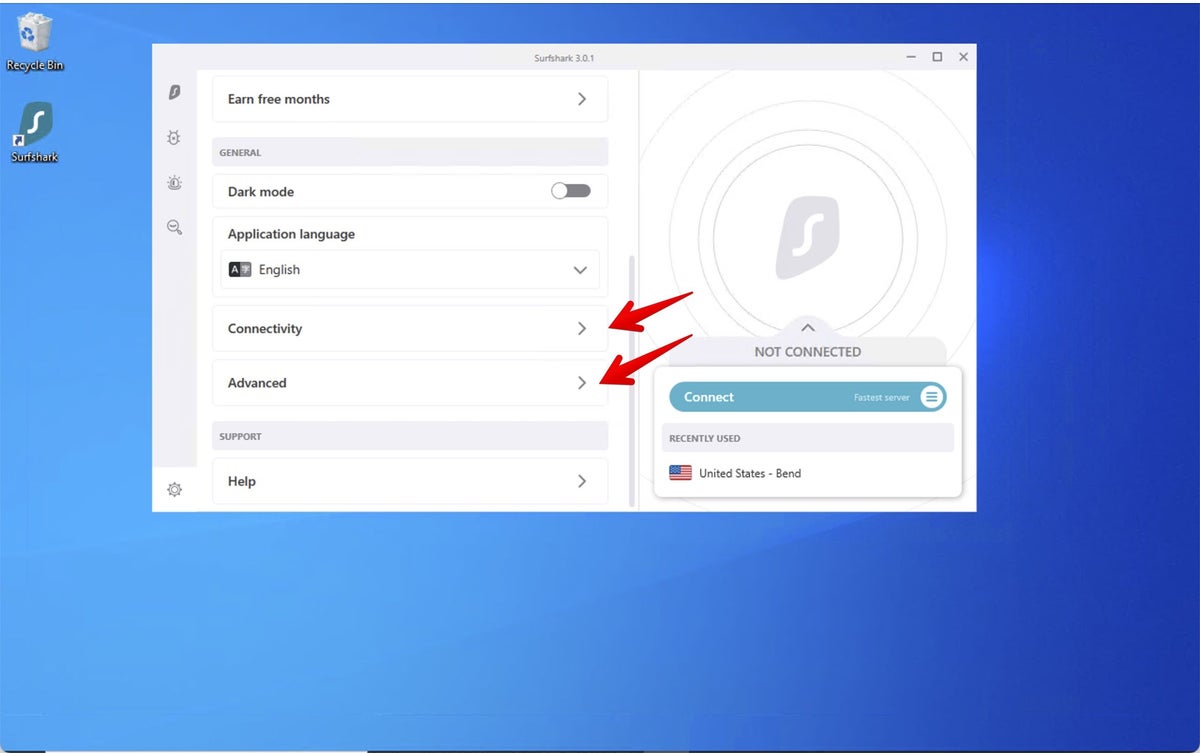Close the Surfshark window

(963, 57)
